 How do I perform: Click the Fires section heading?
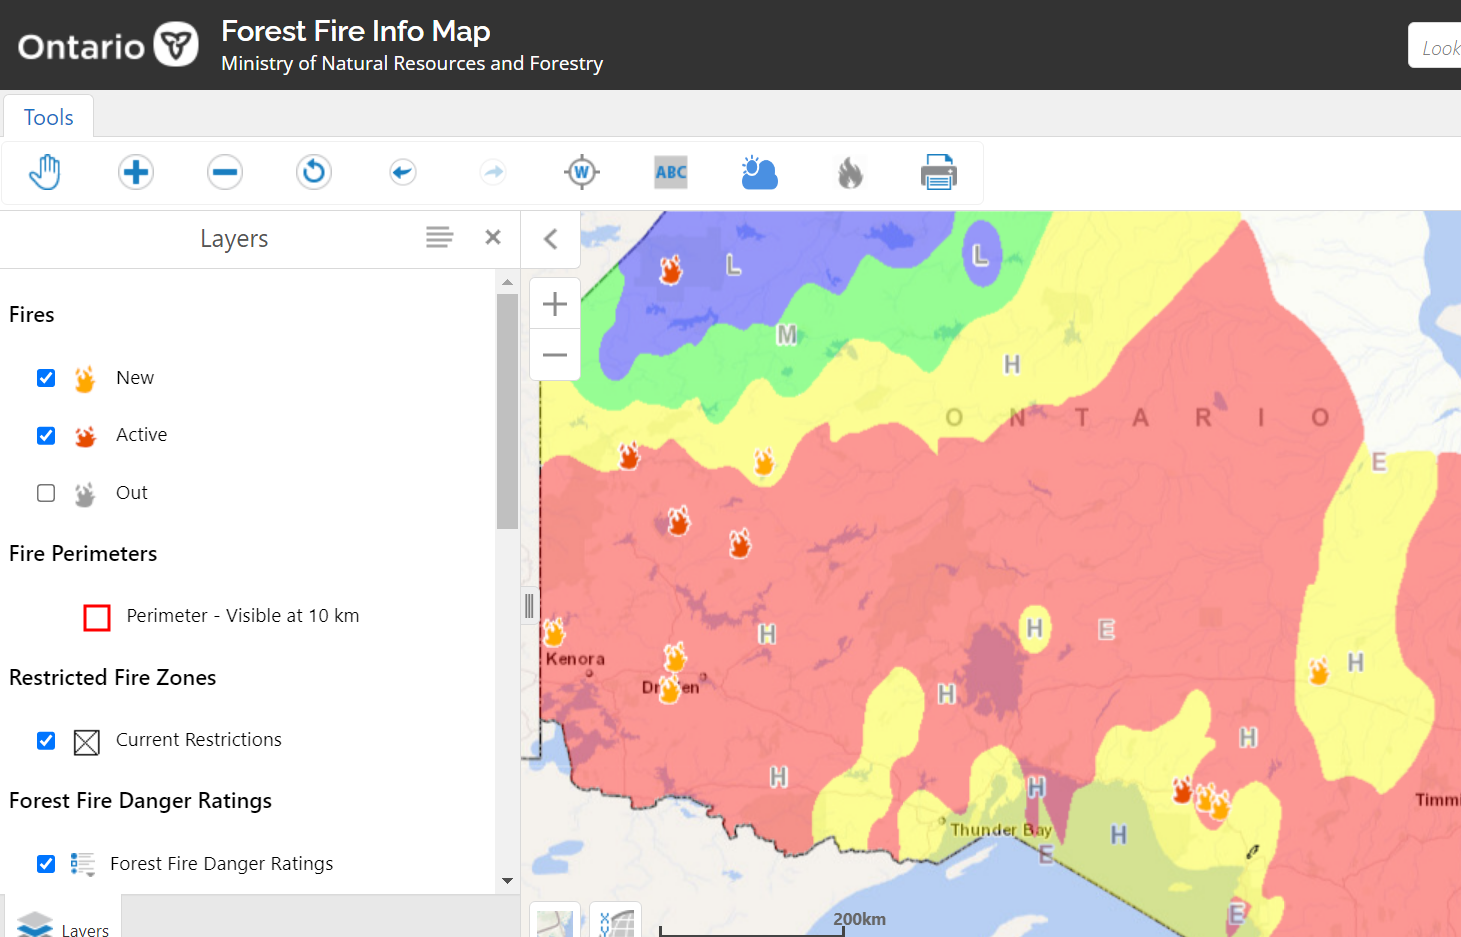click(x=31, y=315)
